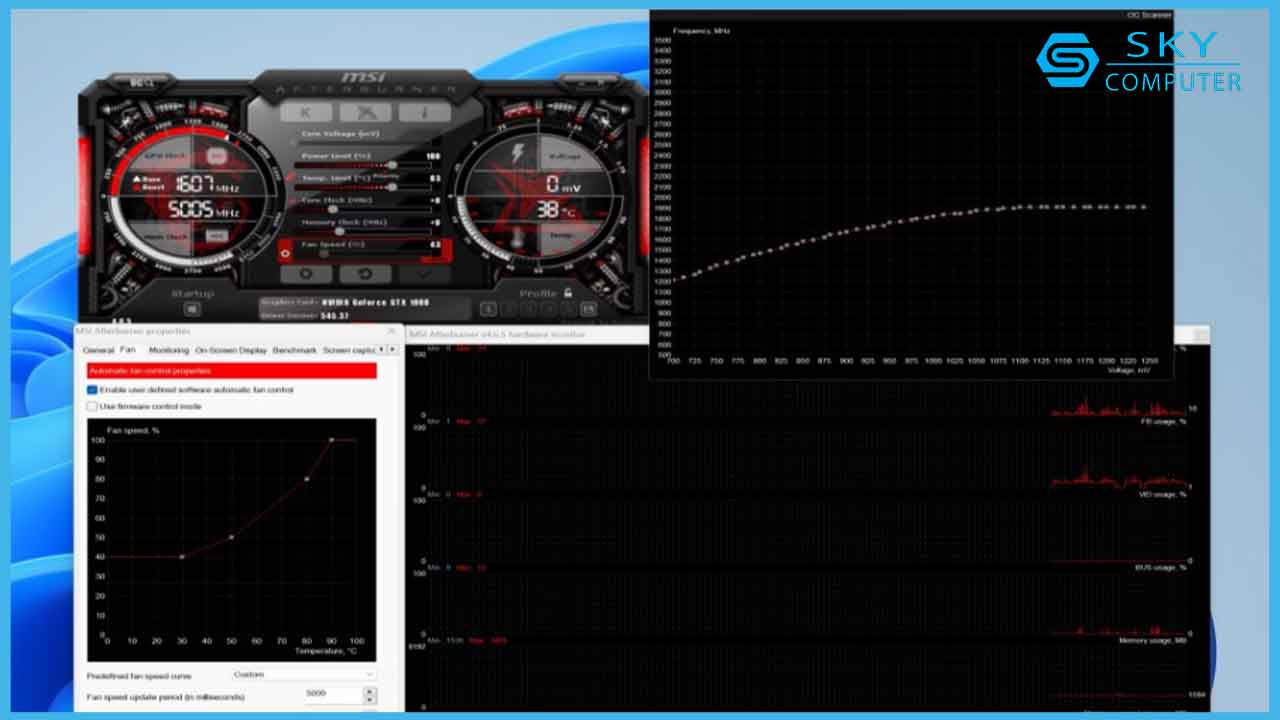
Task: Click the center logo button beside K
Action: point(365,112)
